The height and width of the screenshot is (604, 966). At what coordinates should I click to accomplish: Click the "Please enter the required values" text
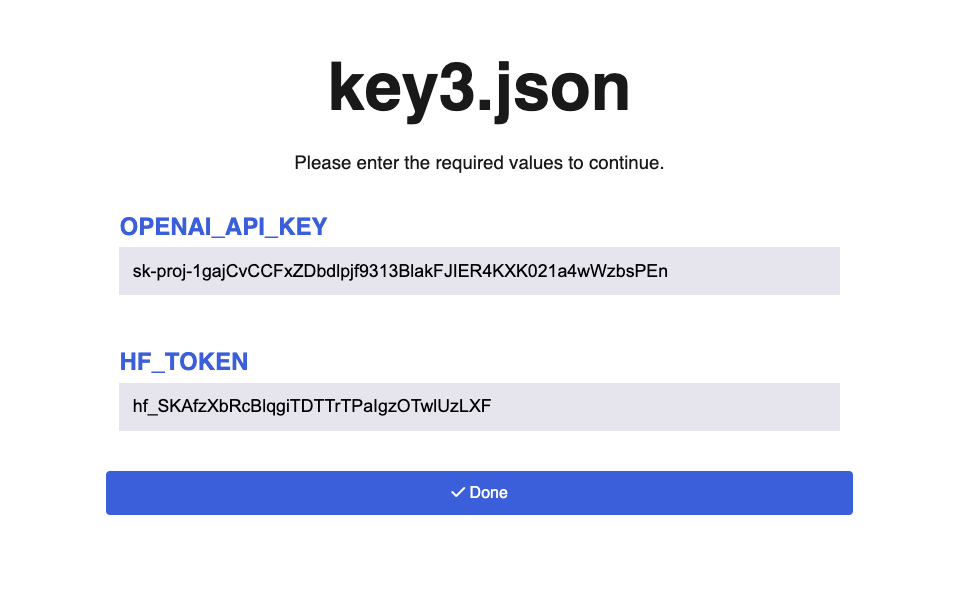(x=479, y=162)
